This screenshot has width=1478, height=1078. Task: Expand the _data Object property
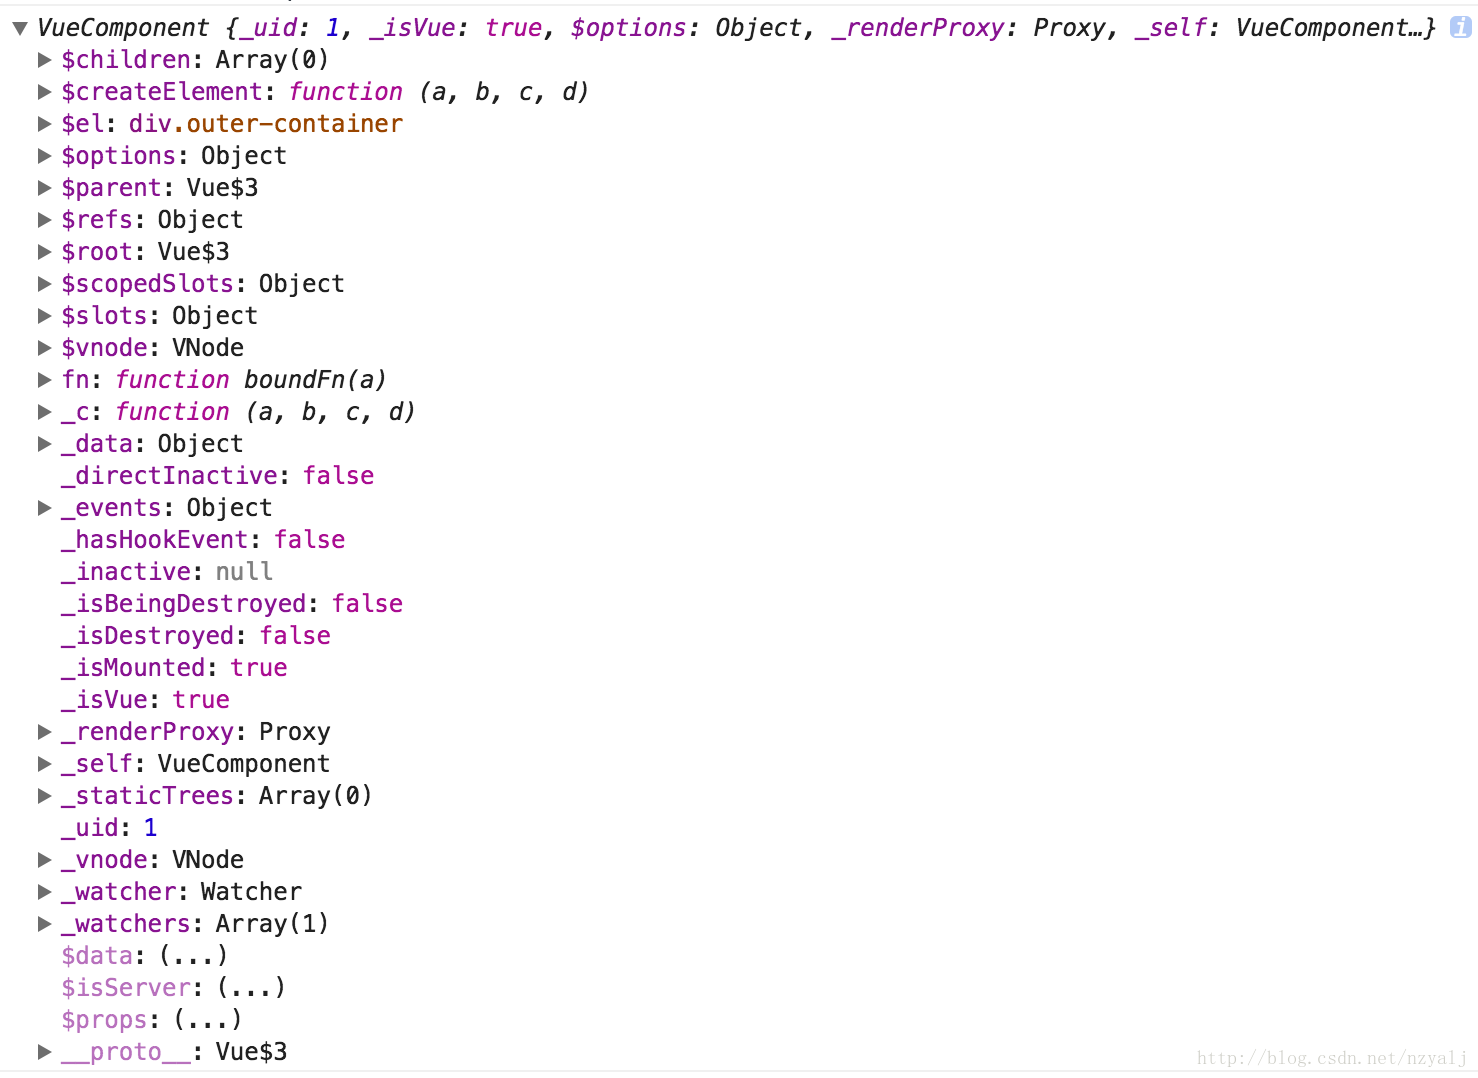click(x=44, y=444)
